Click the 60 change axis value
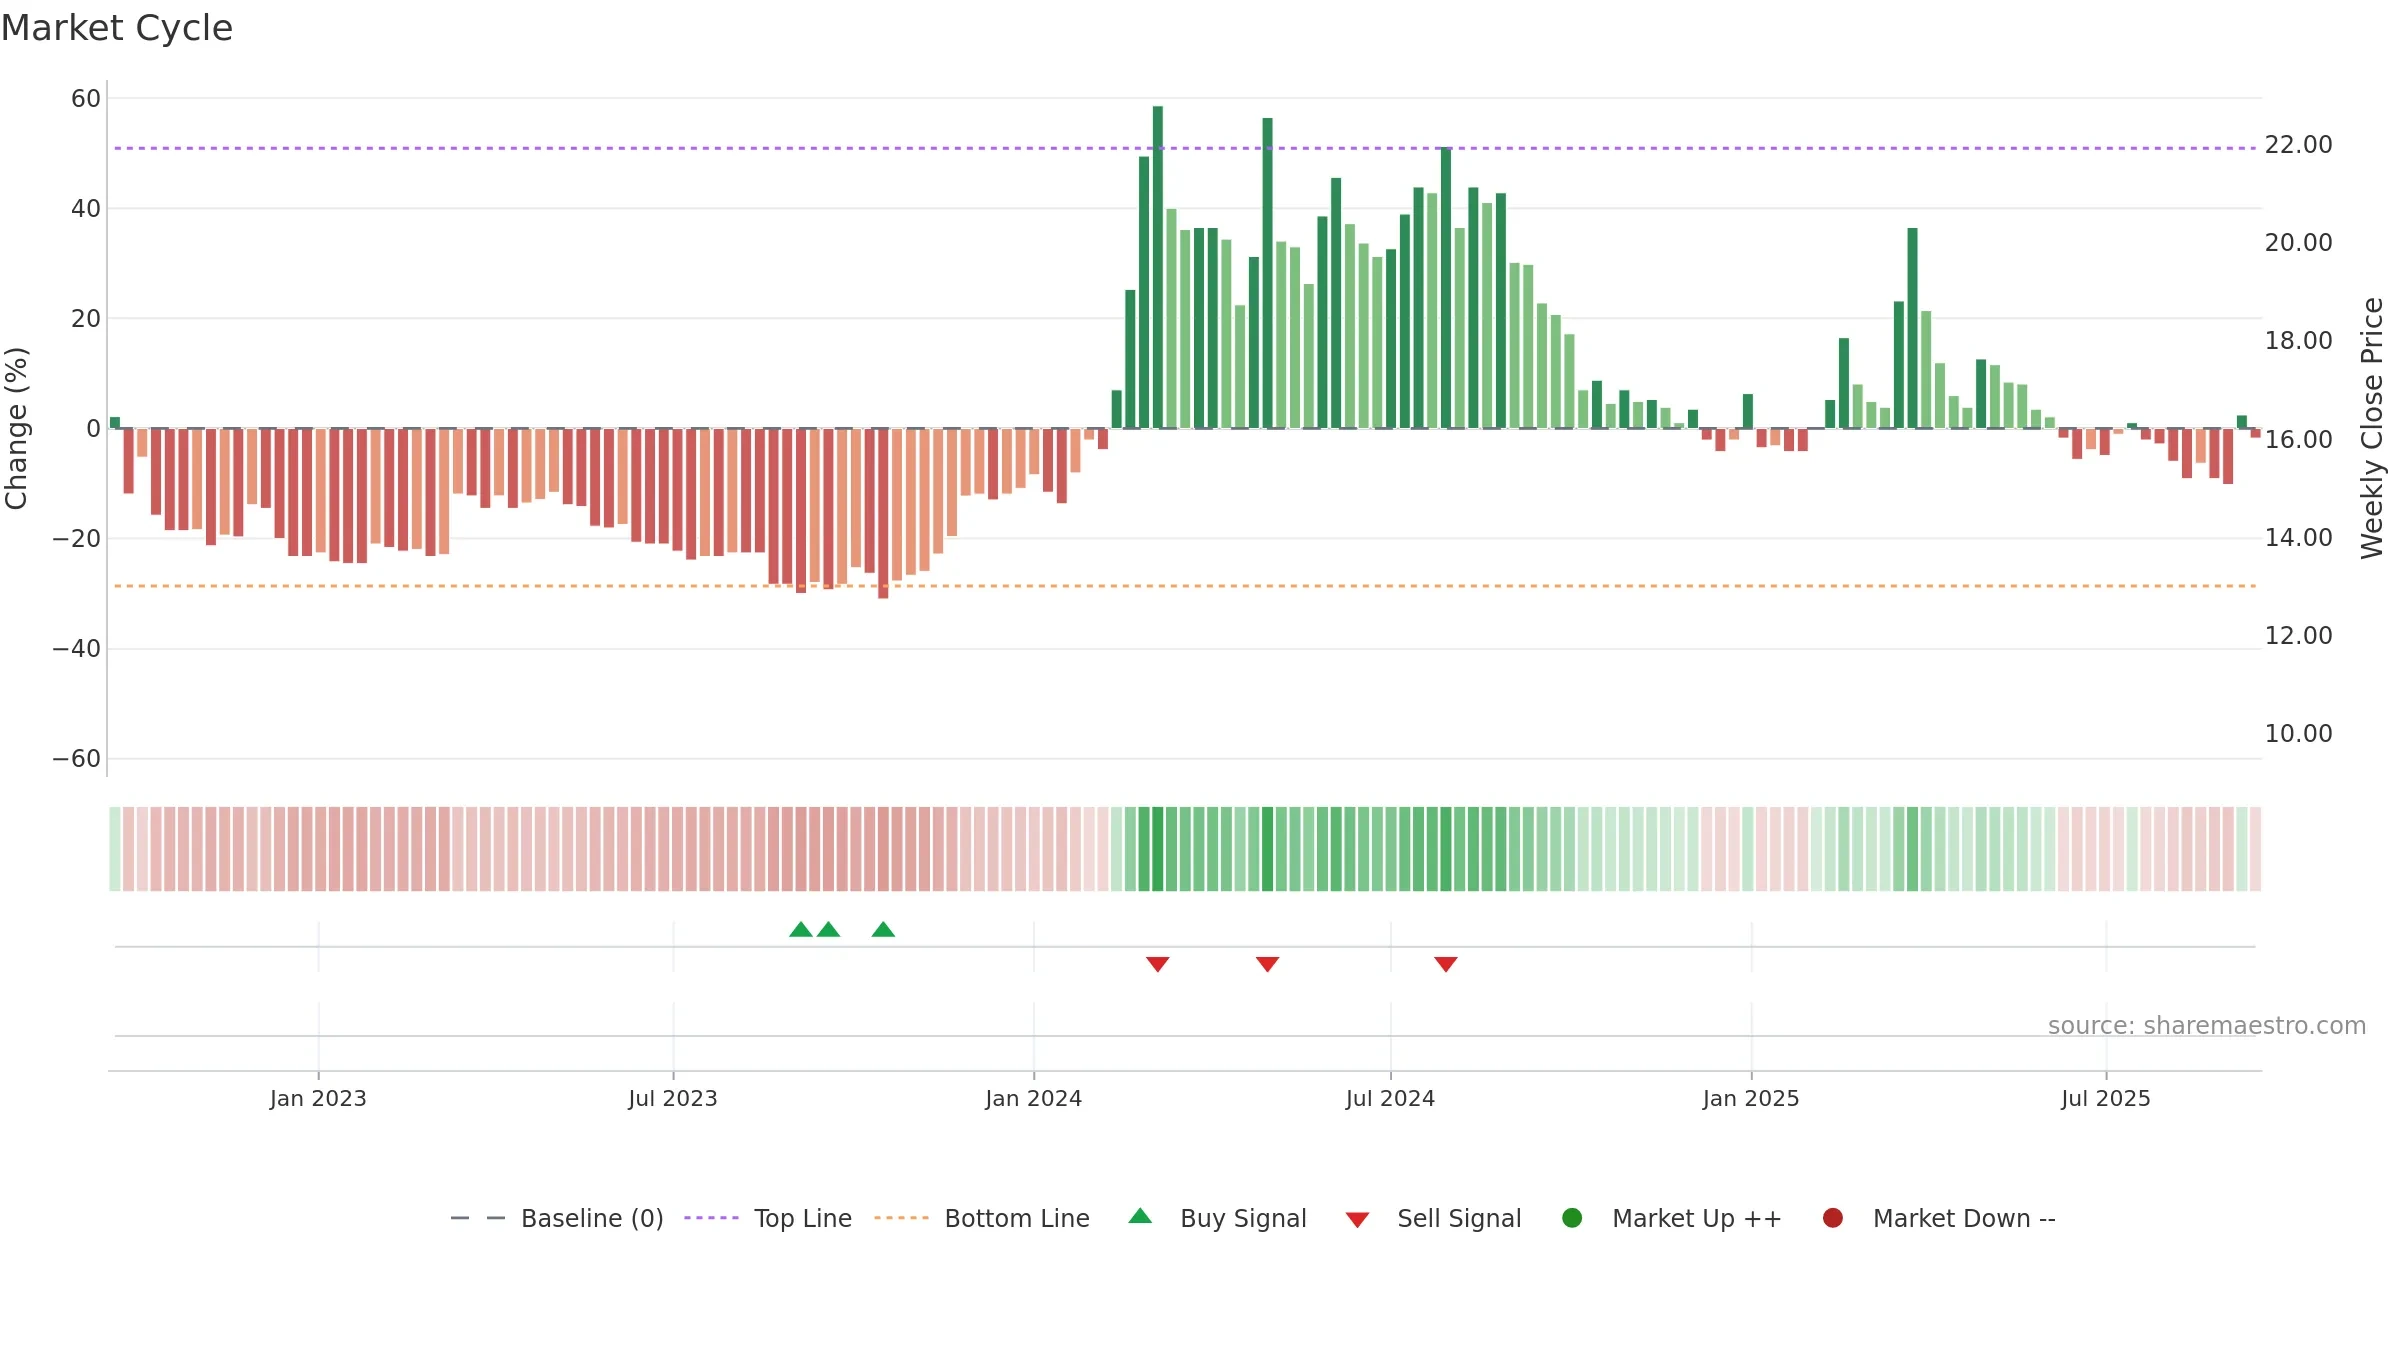Screen dimensions: 2400x1350 (86, 99)
